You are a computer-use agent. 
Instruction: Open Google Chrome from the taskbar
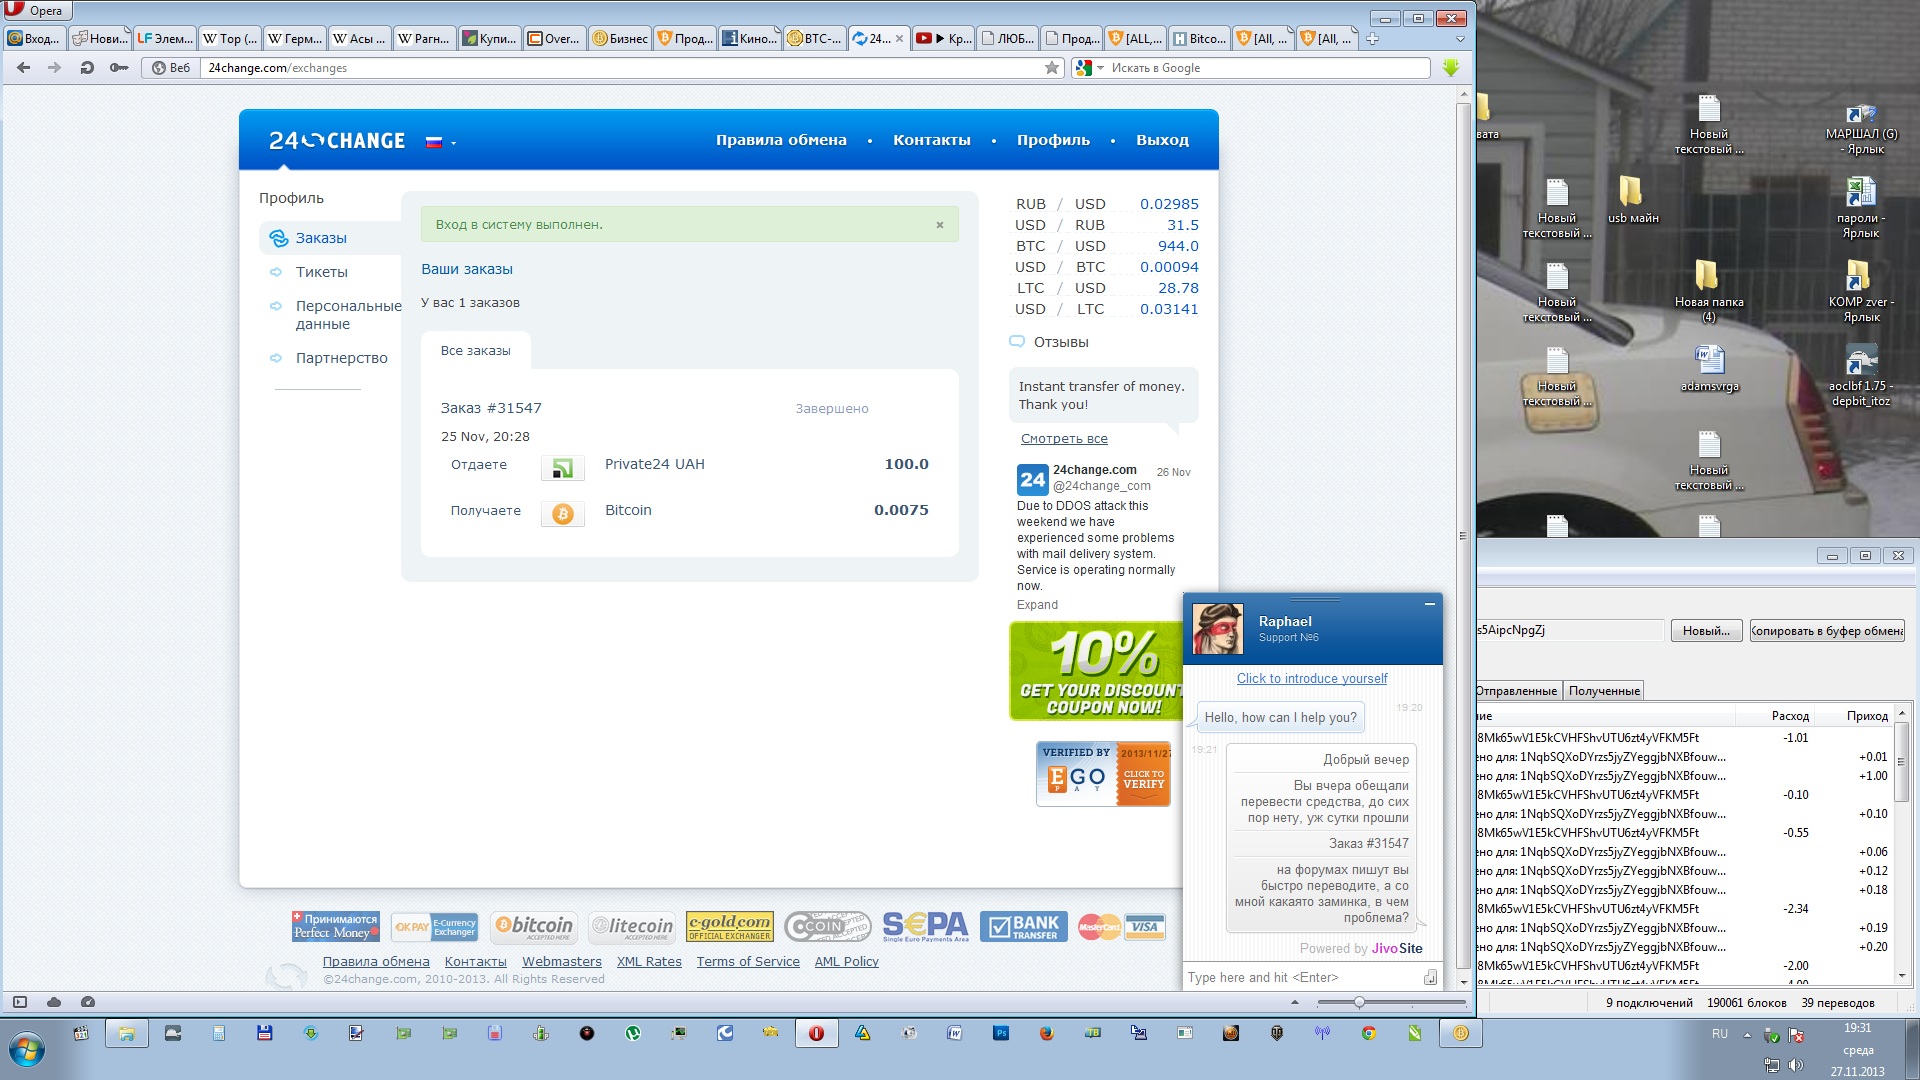(1369, 1034)
